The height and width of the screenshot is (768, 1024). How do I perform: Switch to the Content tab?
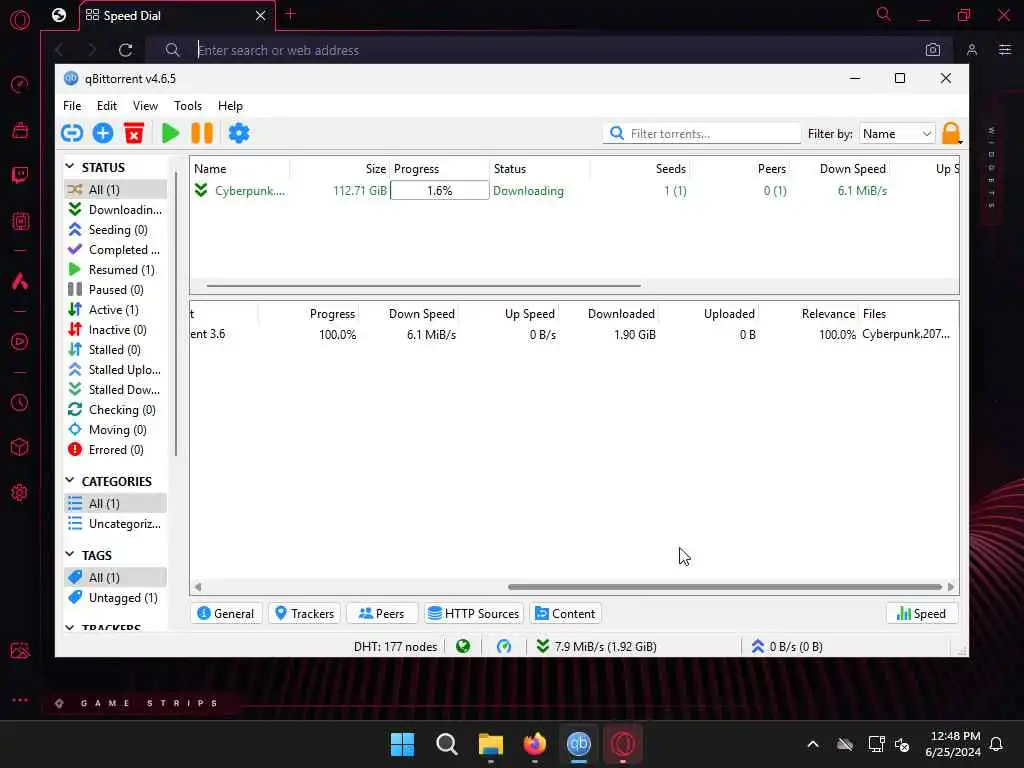tap(566, 614)
